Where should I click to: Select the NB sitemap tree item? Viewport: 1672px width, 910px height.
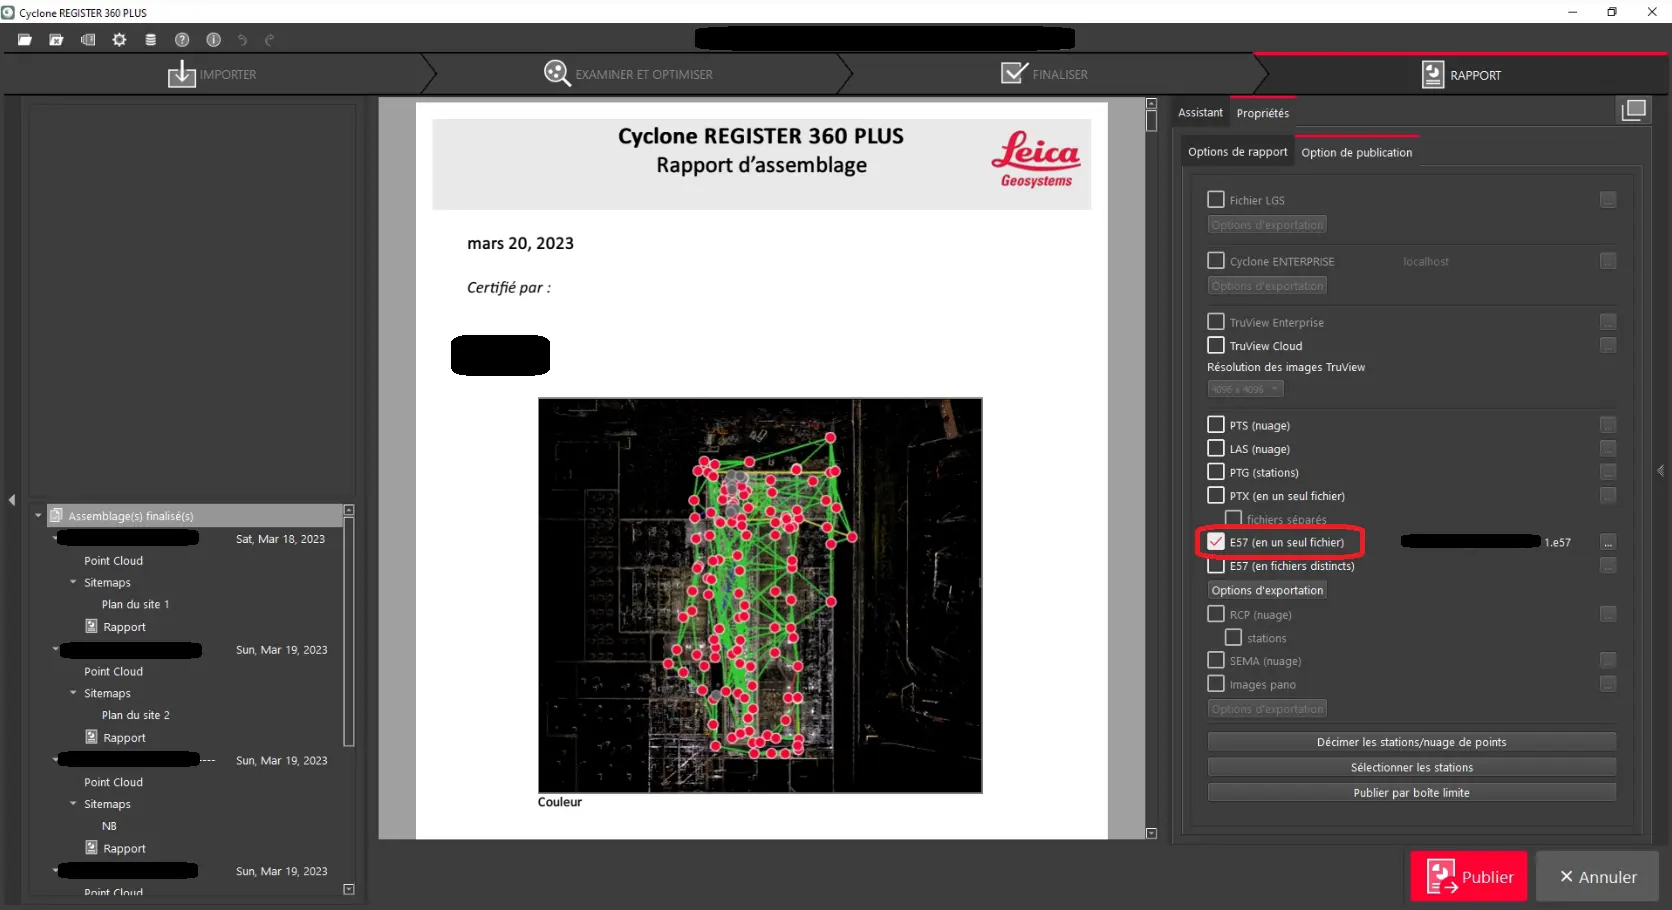pyautogui.click(x=109, y=826)
